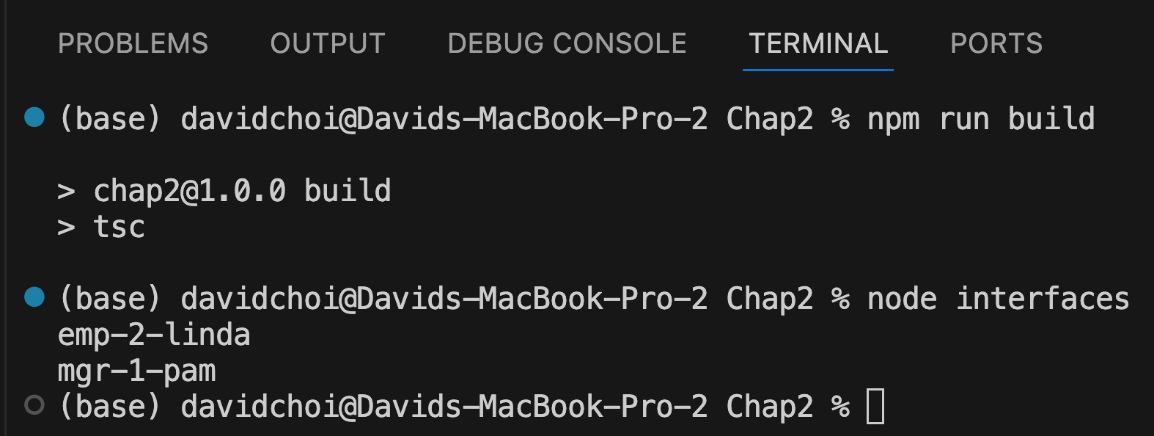
Task: Open the OUTPUT panel tab
Action: [328, 44]
